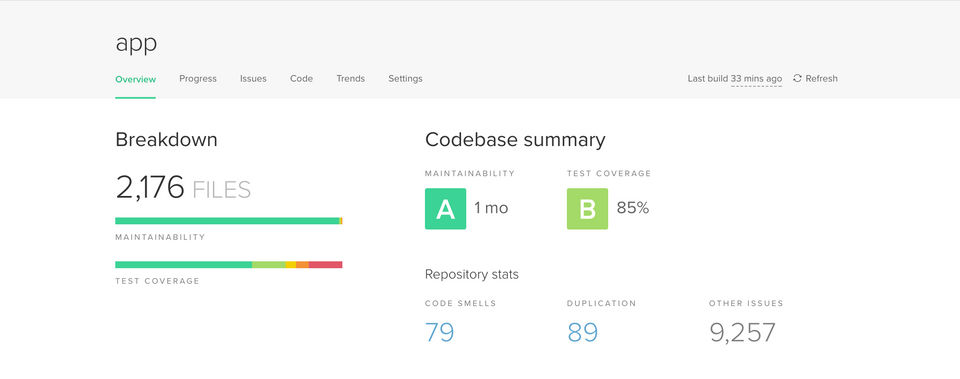The width and height of the screenshot is (960, 379).
Task: Click the green maintainability breakdown bar
Action: pos(227,220)
